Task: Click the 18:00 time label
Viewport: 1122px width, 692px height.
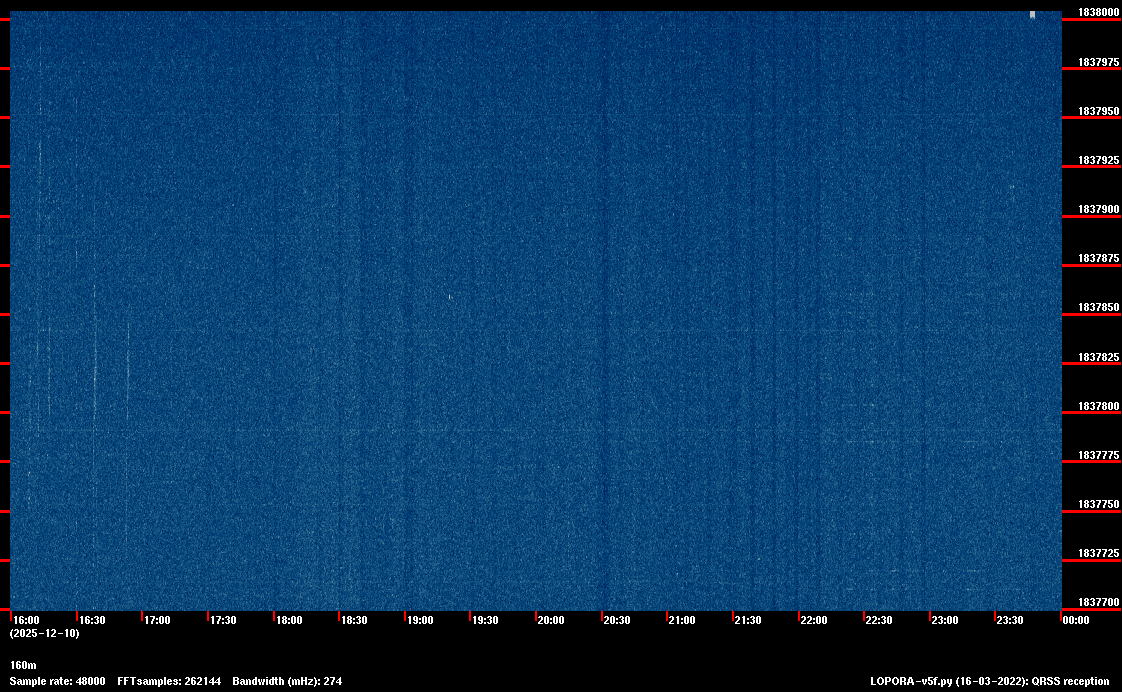Action: tap(289, 620)
